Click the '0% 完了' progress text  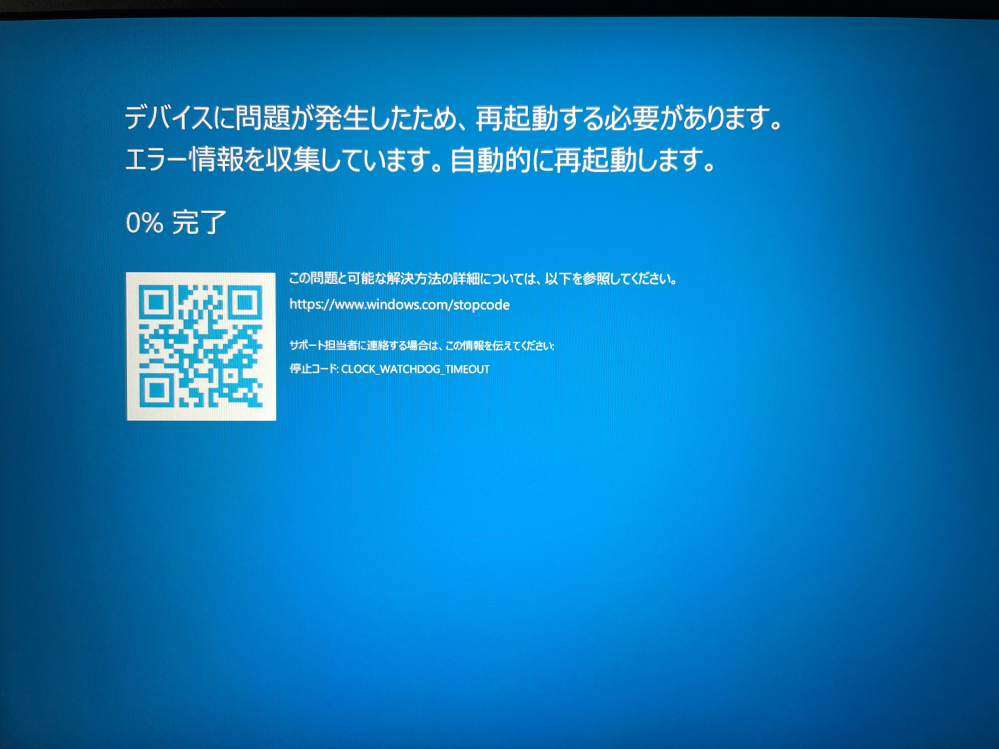[176, 222]
